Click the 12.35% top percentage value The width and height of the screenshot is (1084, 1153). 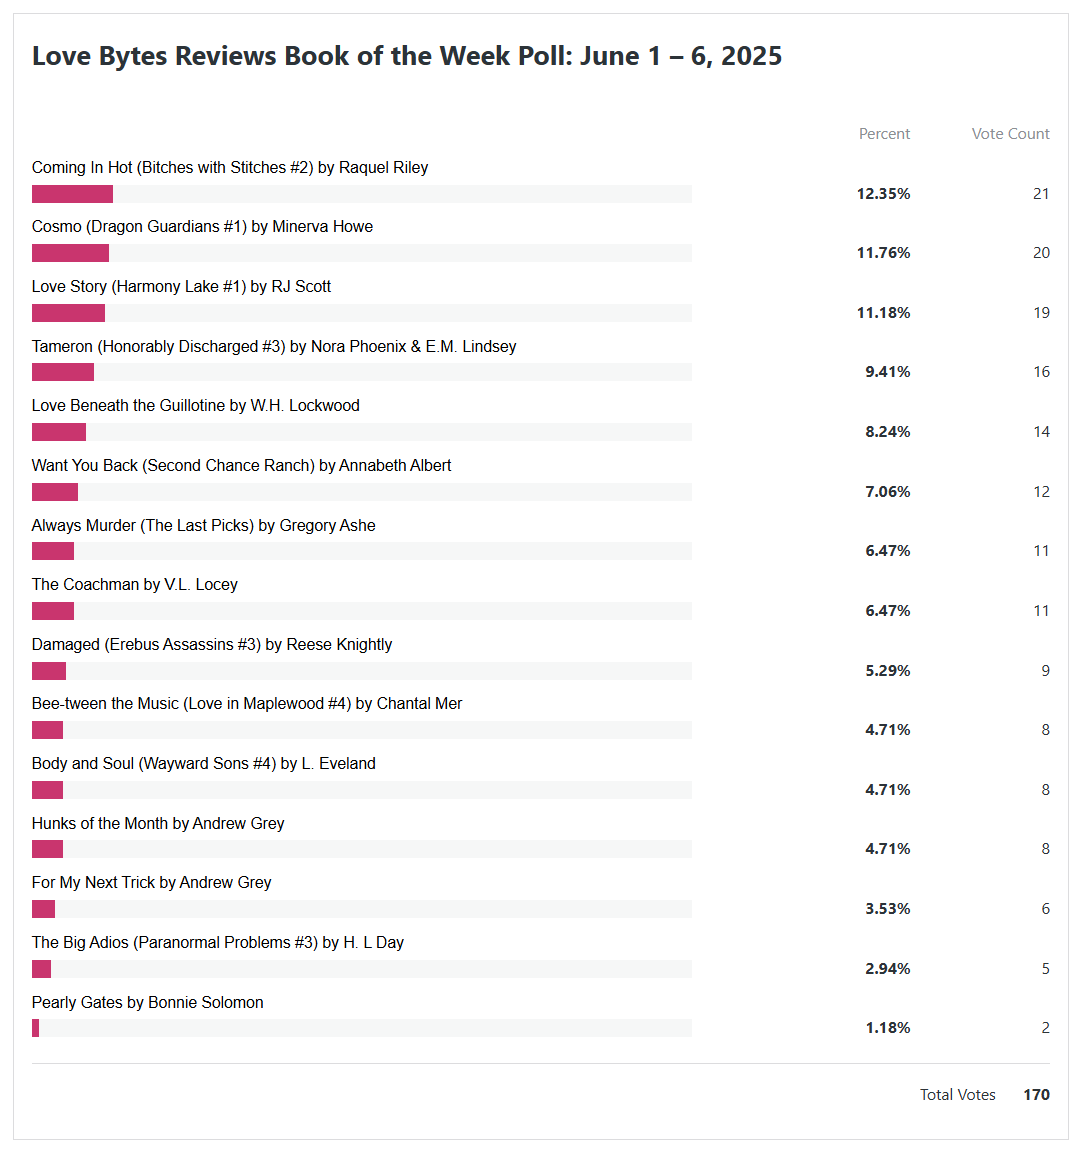coord(883,194)
